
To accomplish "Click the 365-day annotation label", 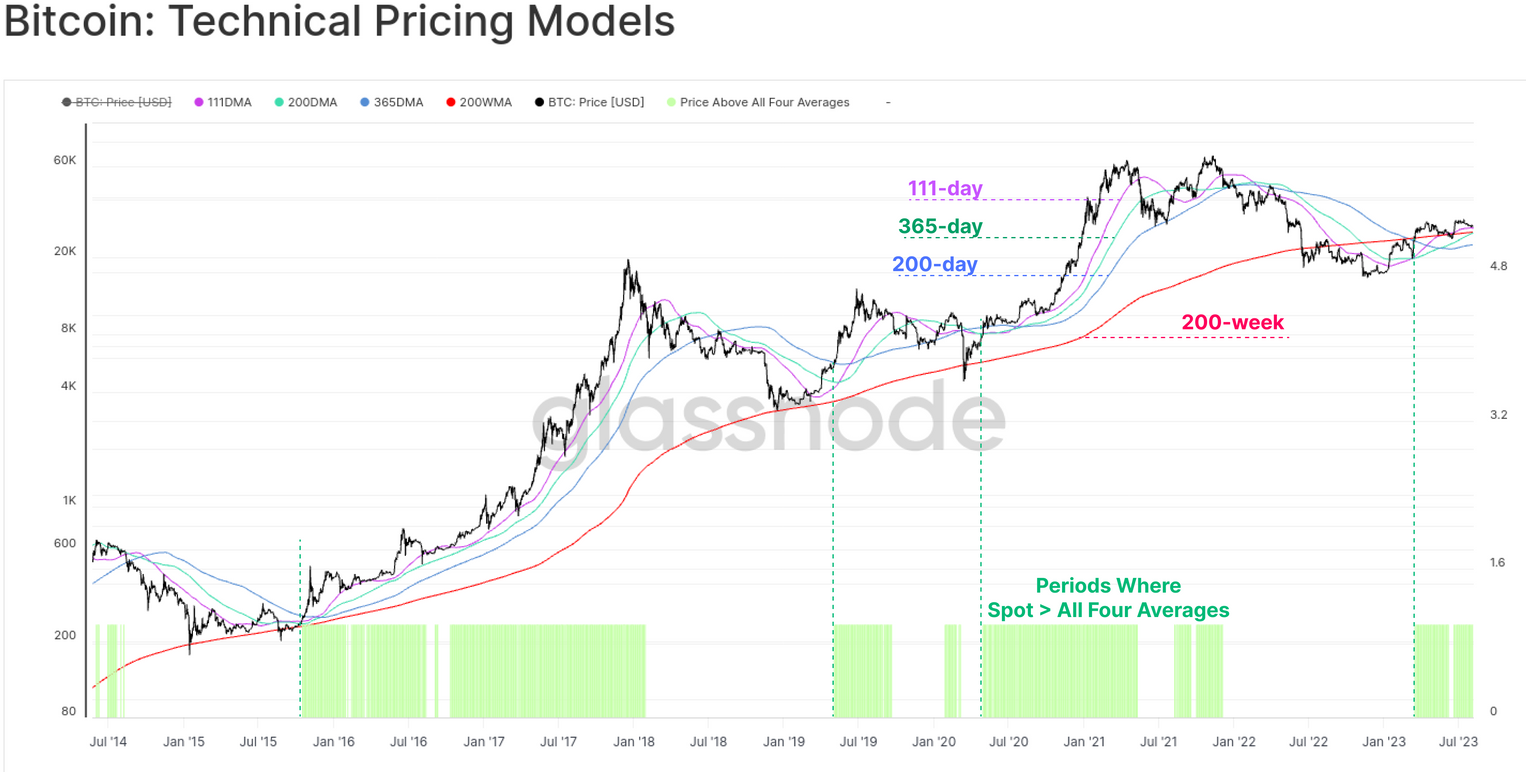I will (x=940, y=227).
